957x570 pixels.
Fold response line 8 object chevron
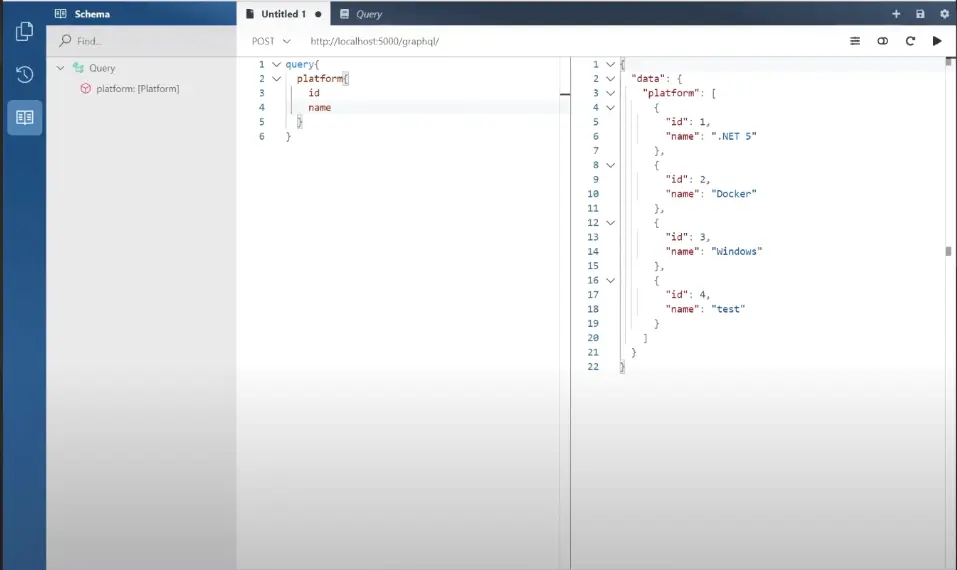[x=610, y=165]
